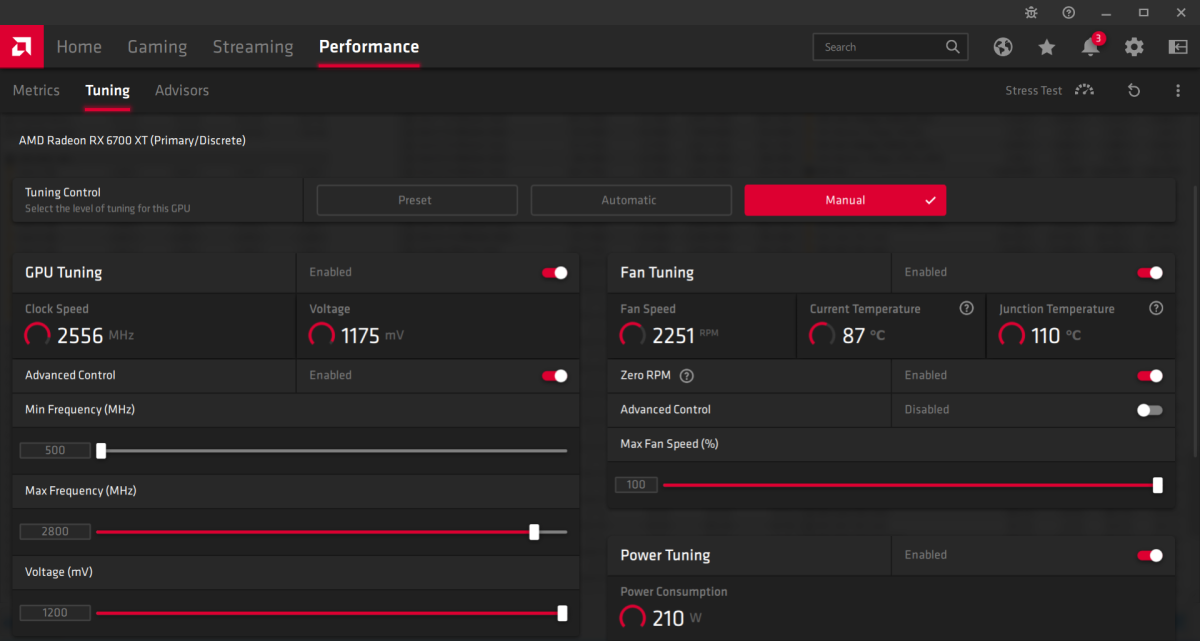Open settings gear icon

pos(1134,47)
